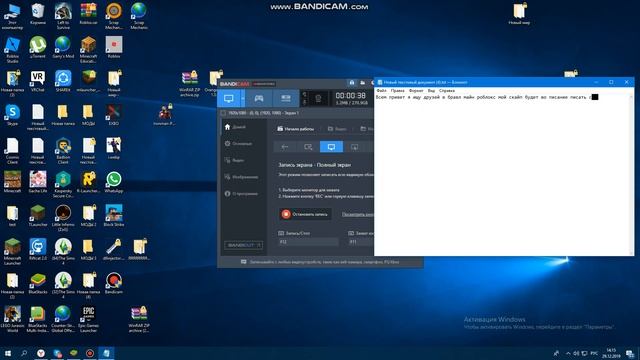Switch to Notepad on the taskbar
Screen dimensions: 640x360
coord(106,353)
